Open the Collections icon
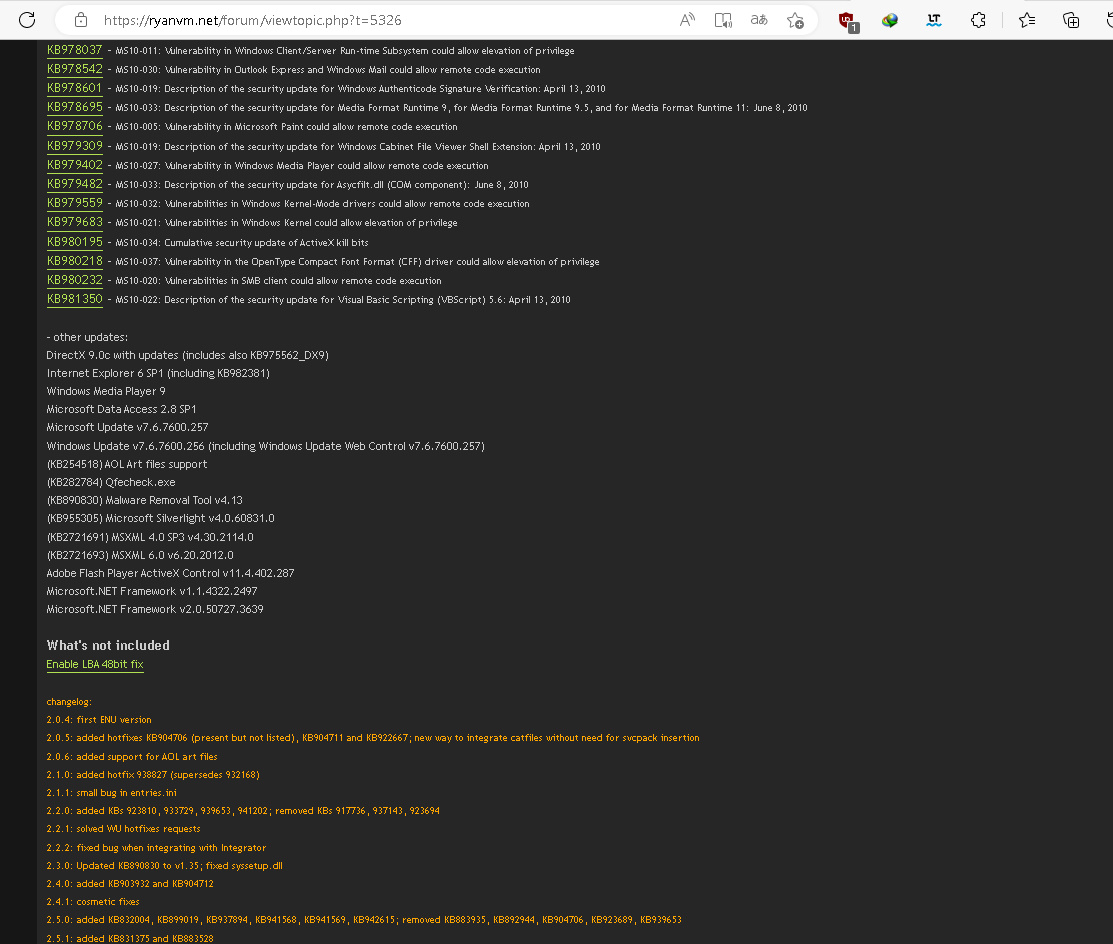1113x944 pixels. 1070,20
